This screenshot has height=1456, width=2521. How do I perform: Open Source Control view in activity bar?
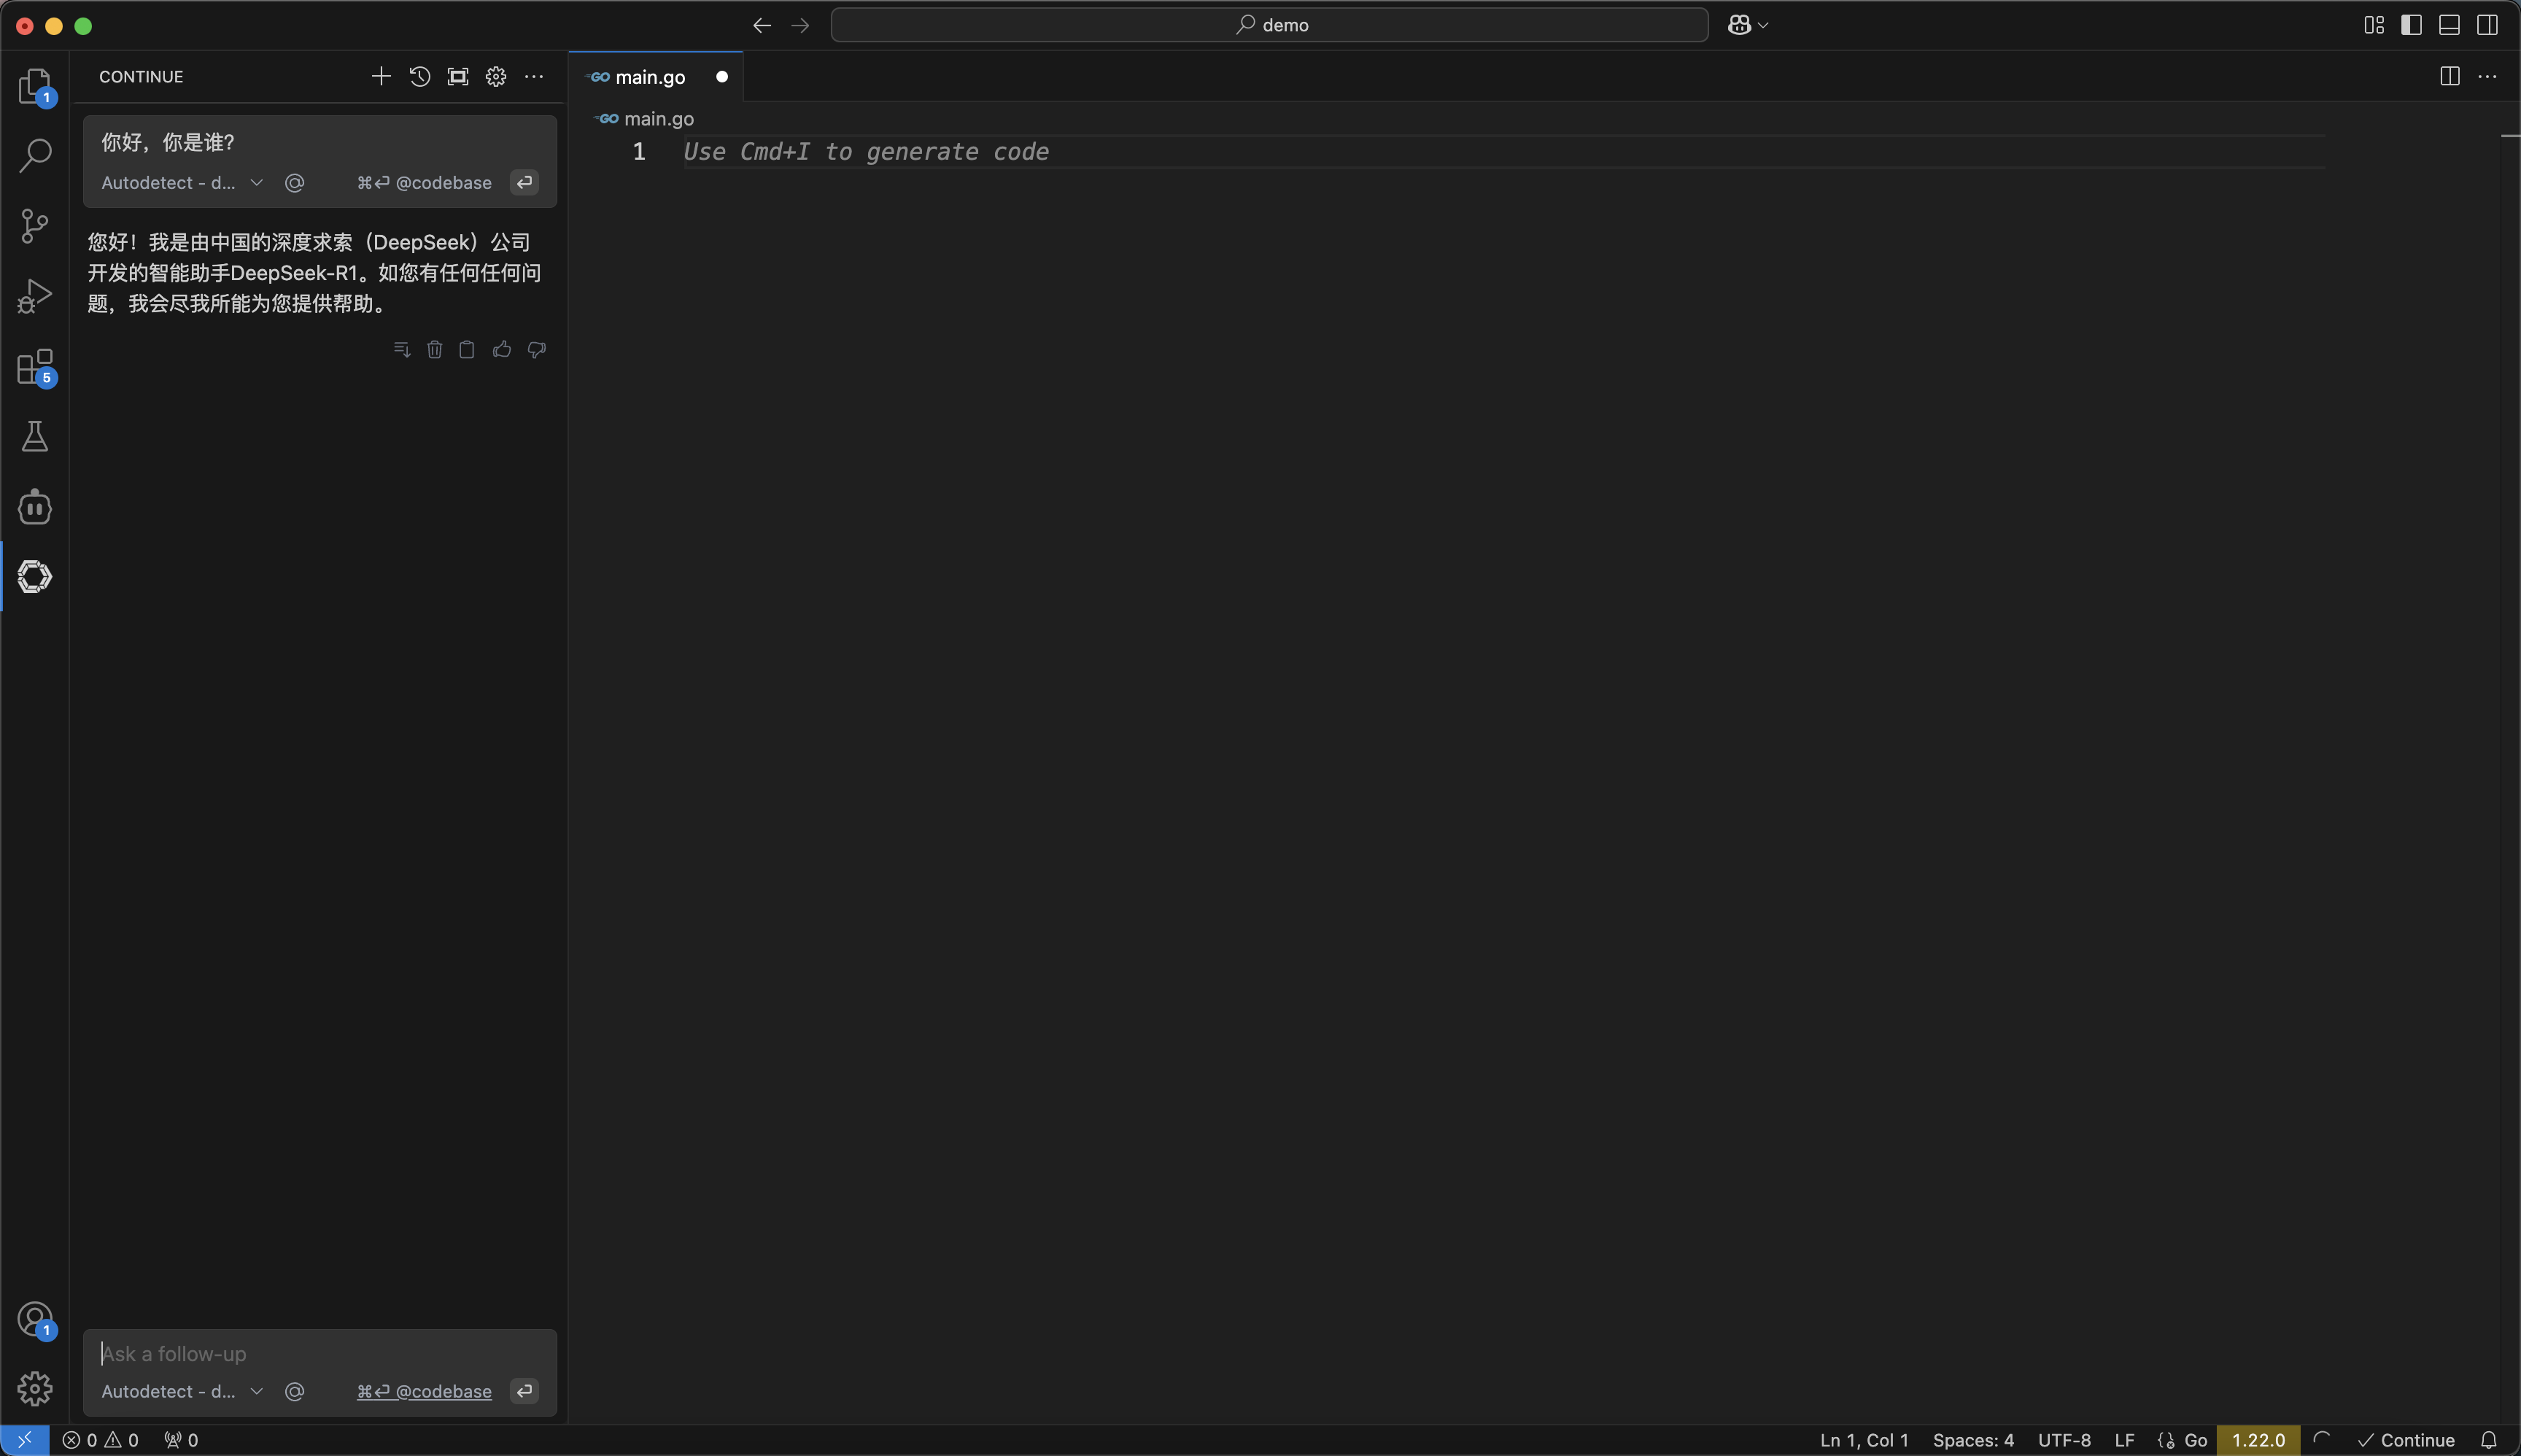[x=35, y=226]
